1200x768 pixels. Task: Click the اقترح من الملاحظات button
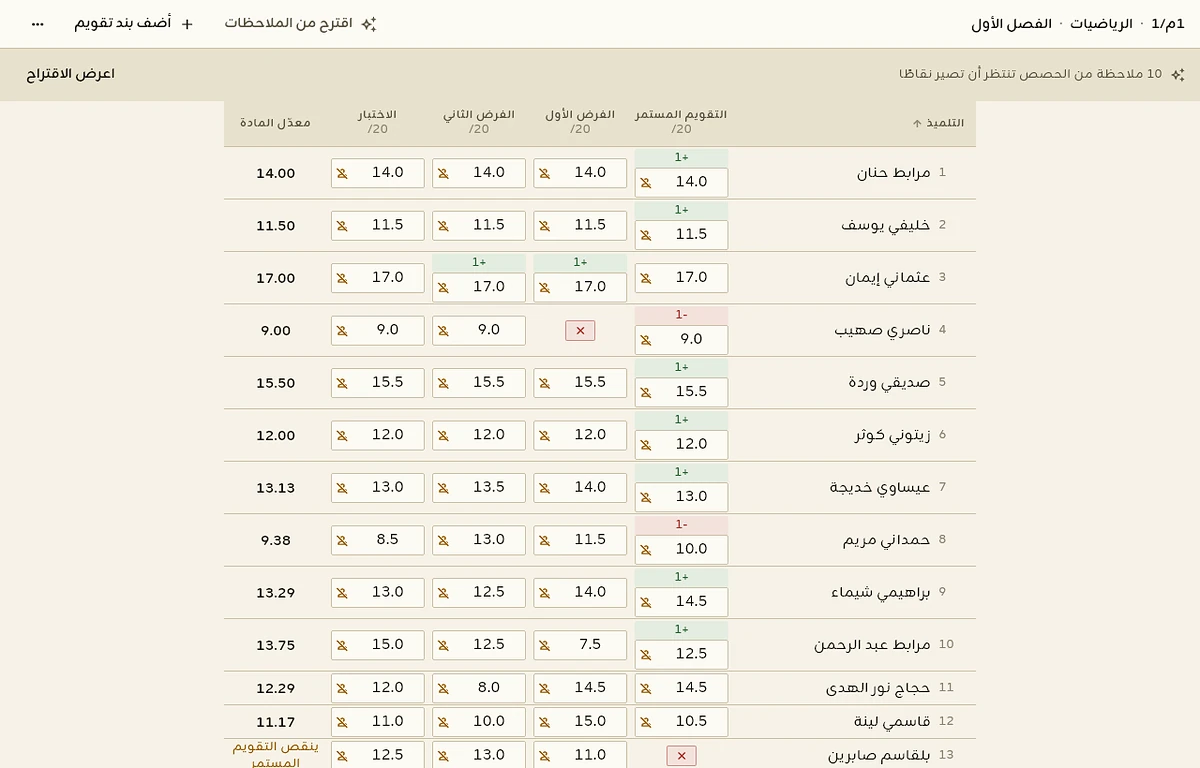click(300, 23)
